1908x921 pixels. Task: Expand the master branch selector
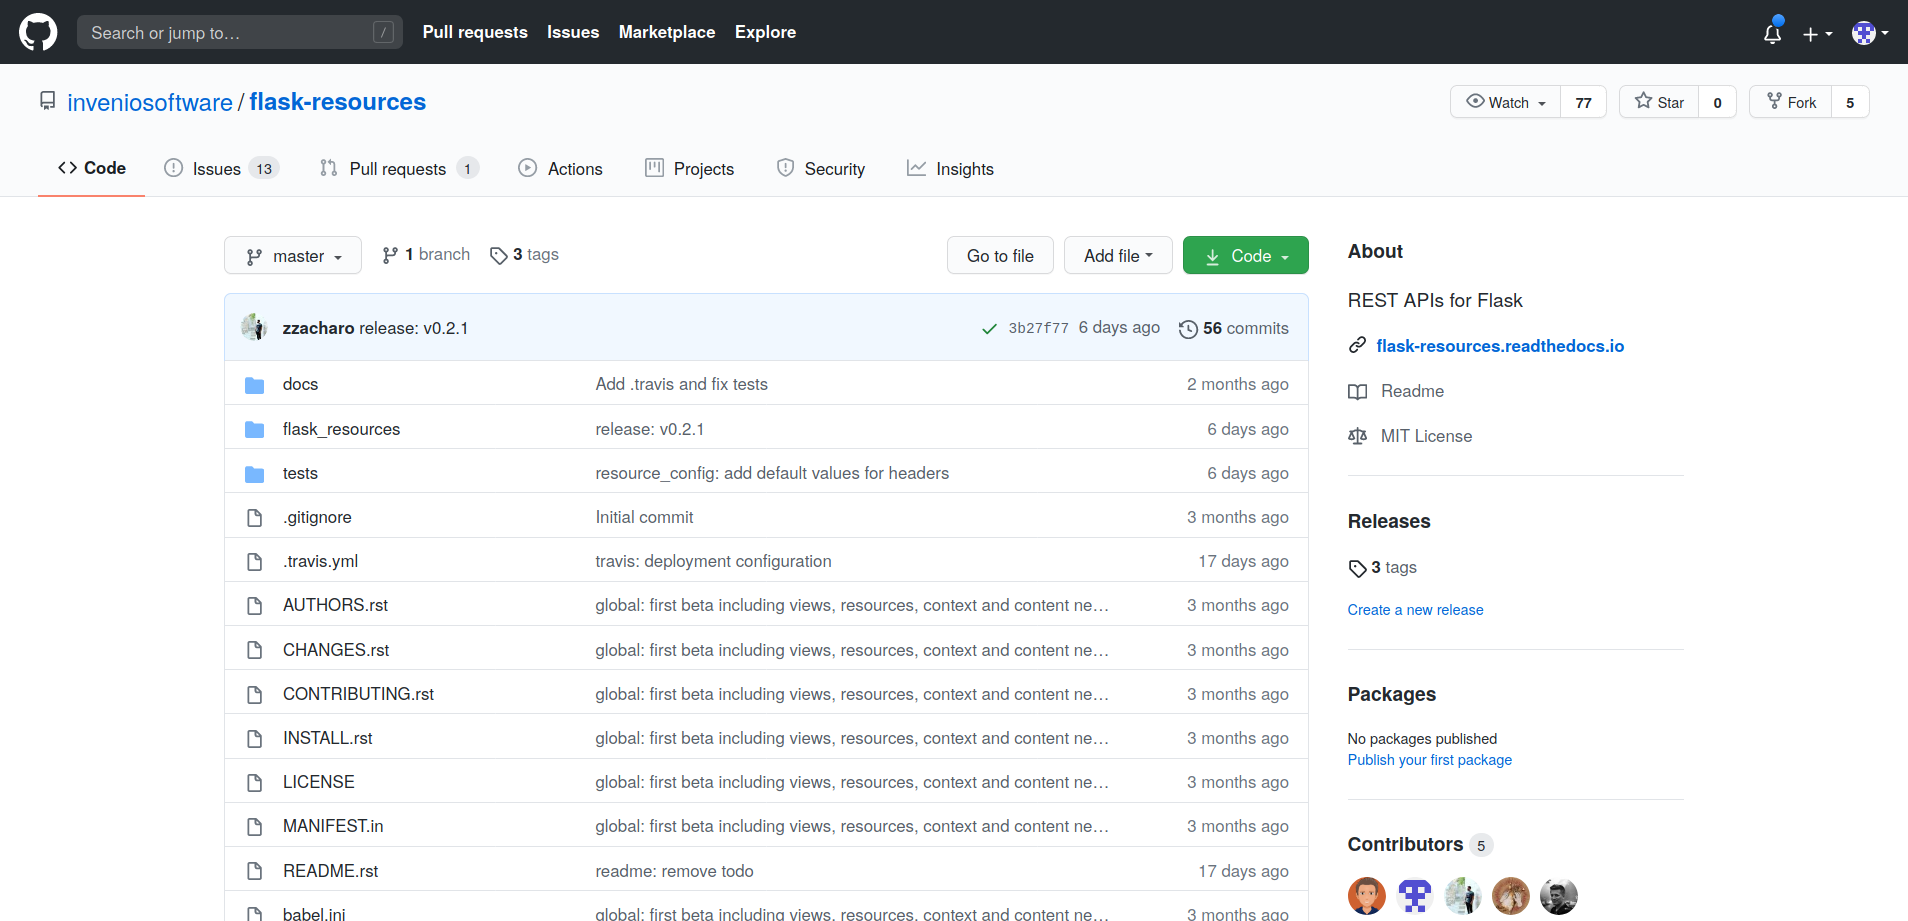293,256
